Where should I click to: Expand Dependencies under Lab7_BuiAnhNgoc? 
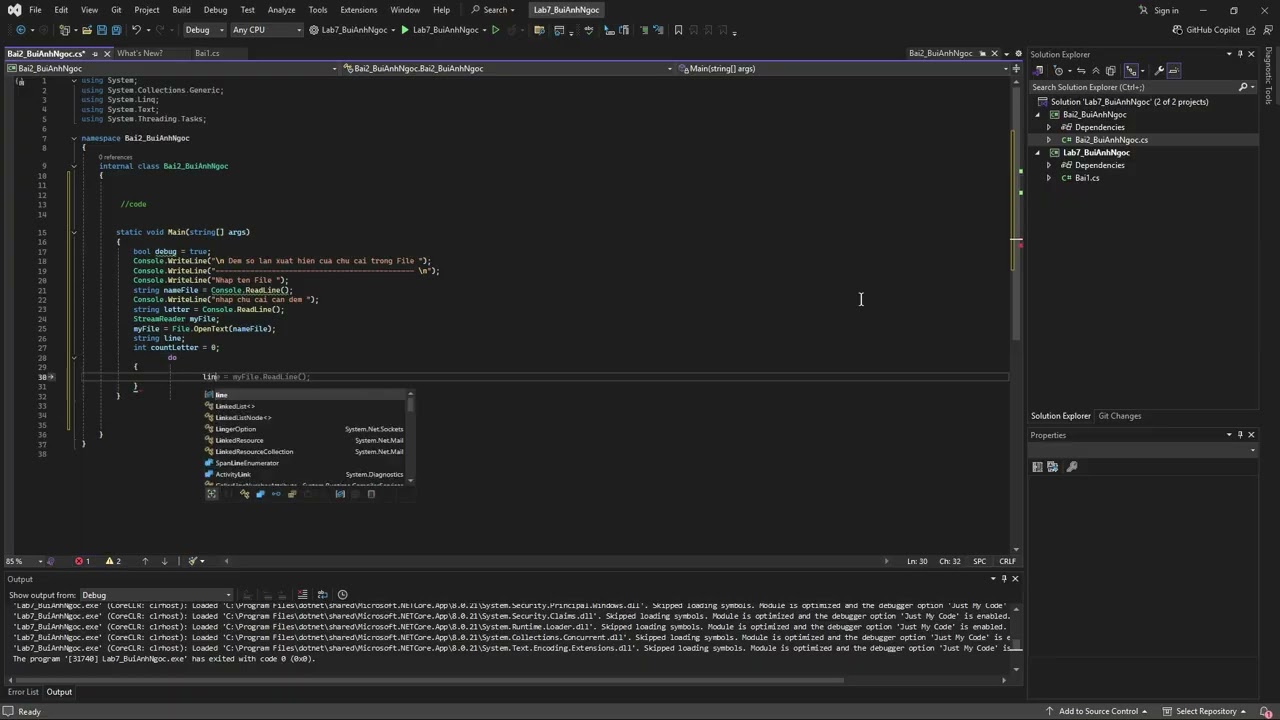[x=1049, y=165]
